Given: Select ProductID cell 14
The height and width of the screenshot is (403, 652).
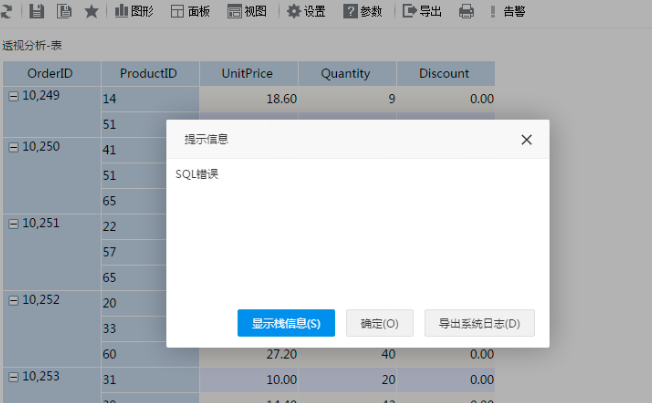Looking at the screenshot, I should coord(150,99).
